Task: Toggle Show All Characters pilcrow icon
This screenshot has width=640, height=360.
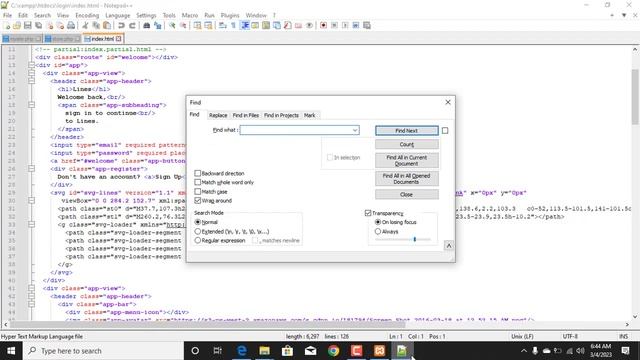Action: (x=233, y=25)
